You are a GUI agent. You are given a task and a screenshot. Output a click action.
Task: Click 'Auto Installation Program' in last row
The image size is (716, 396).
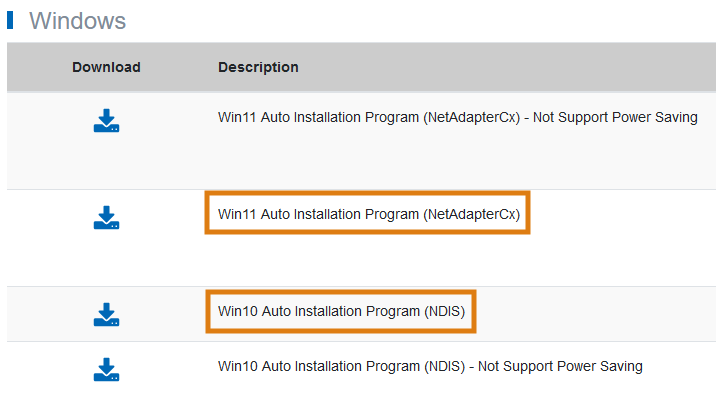(x=341, y=366)
